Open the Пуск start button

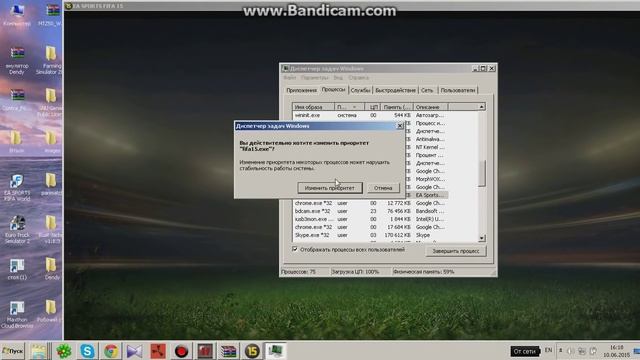[13, 351]
